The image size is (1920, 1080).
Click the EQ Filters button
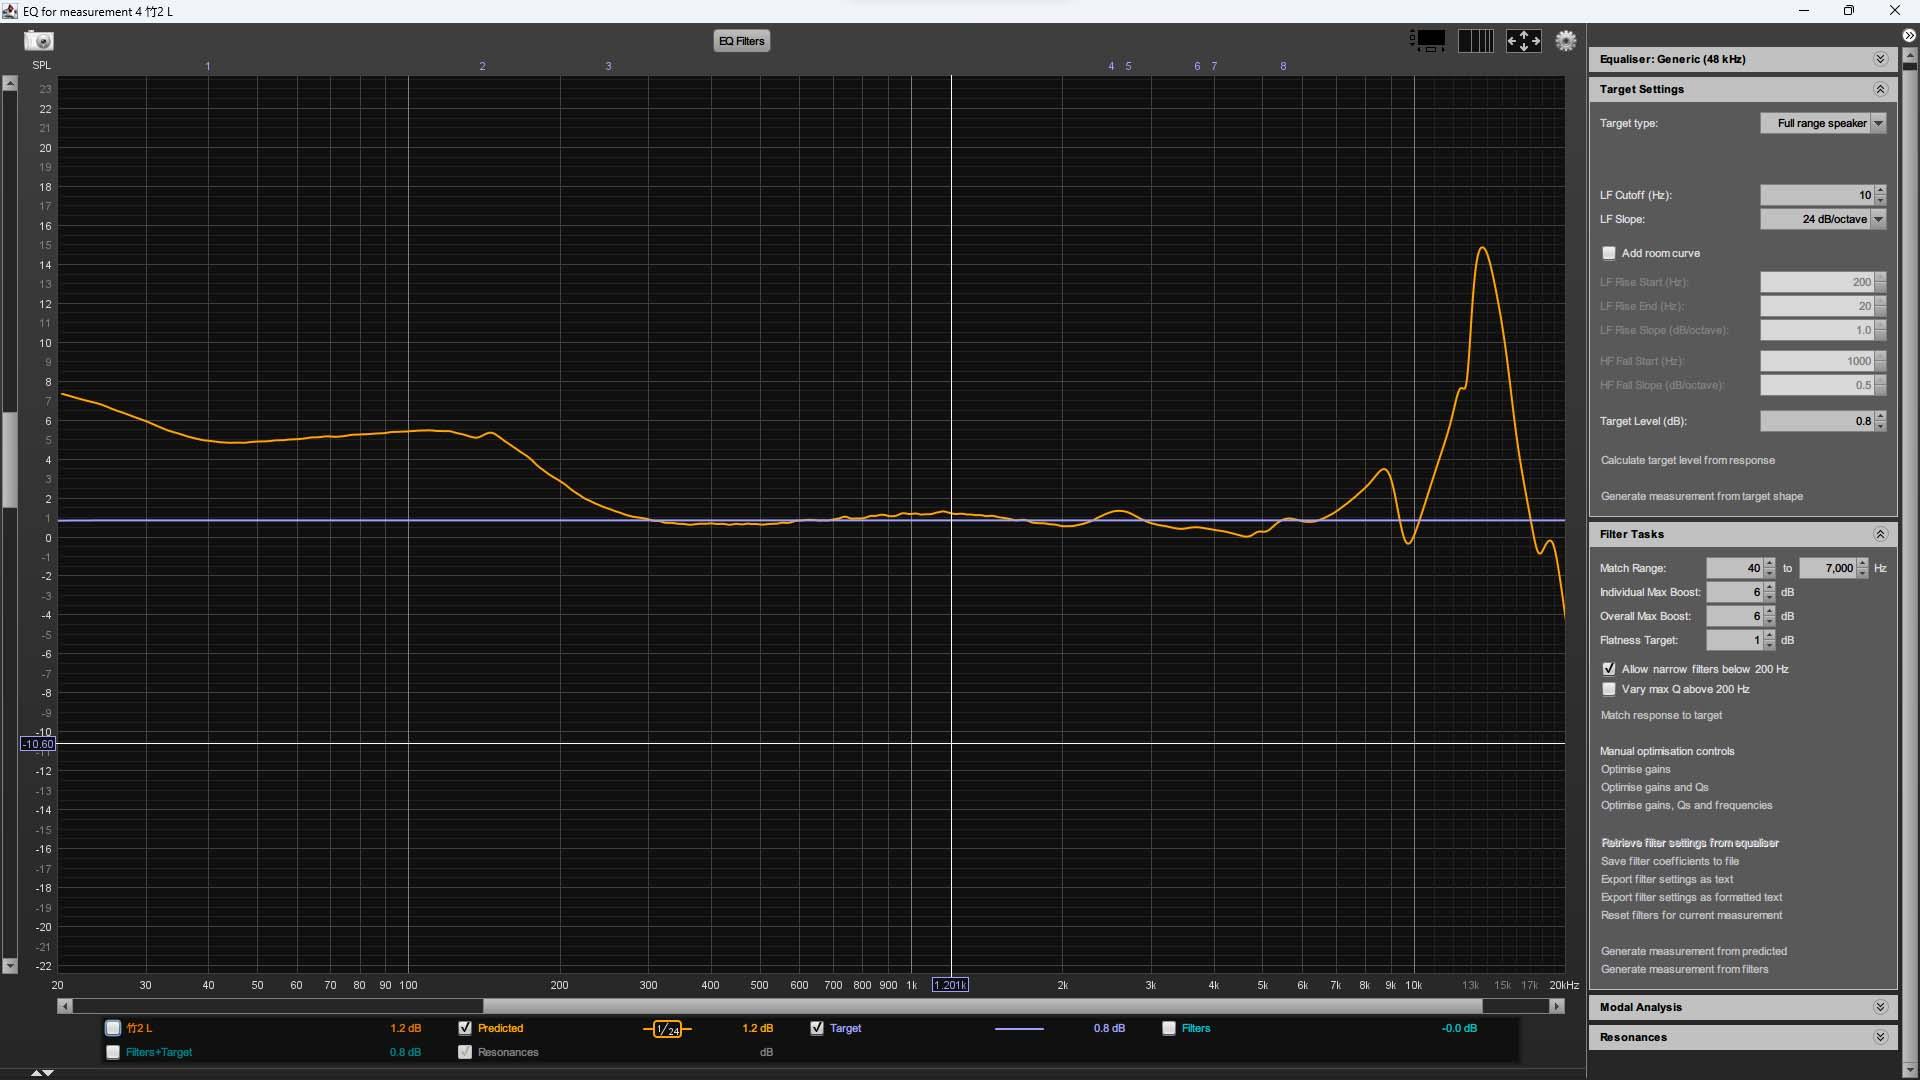pos(742,41)
